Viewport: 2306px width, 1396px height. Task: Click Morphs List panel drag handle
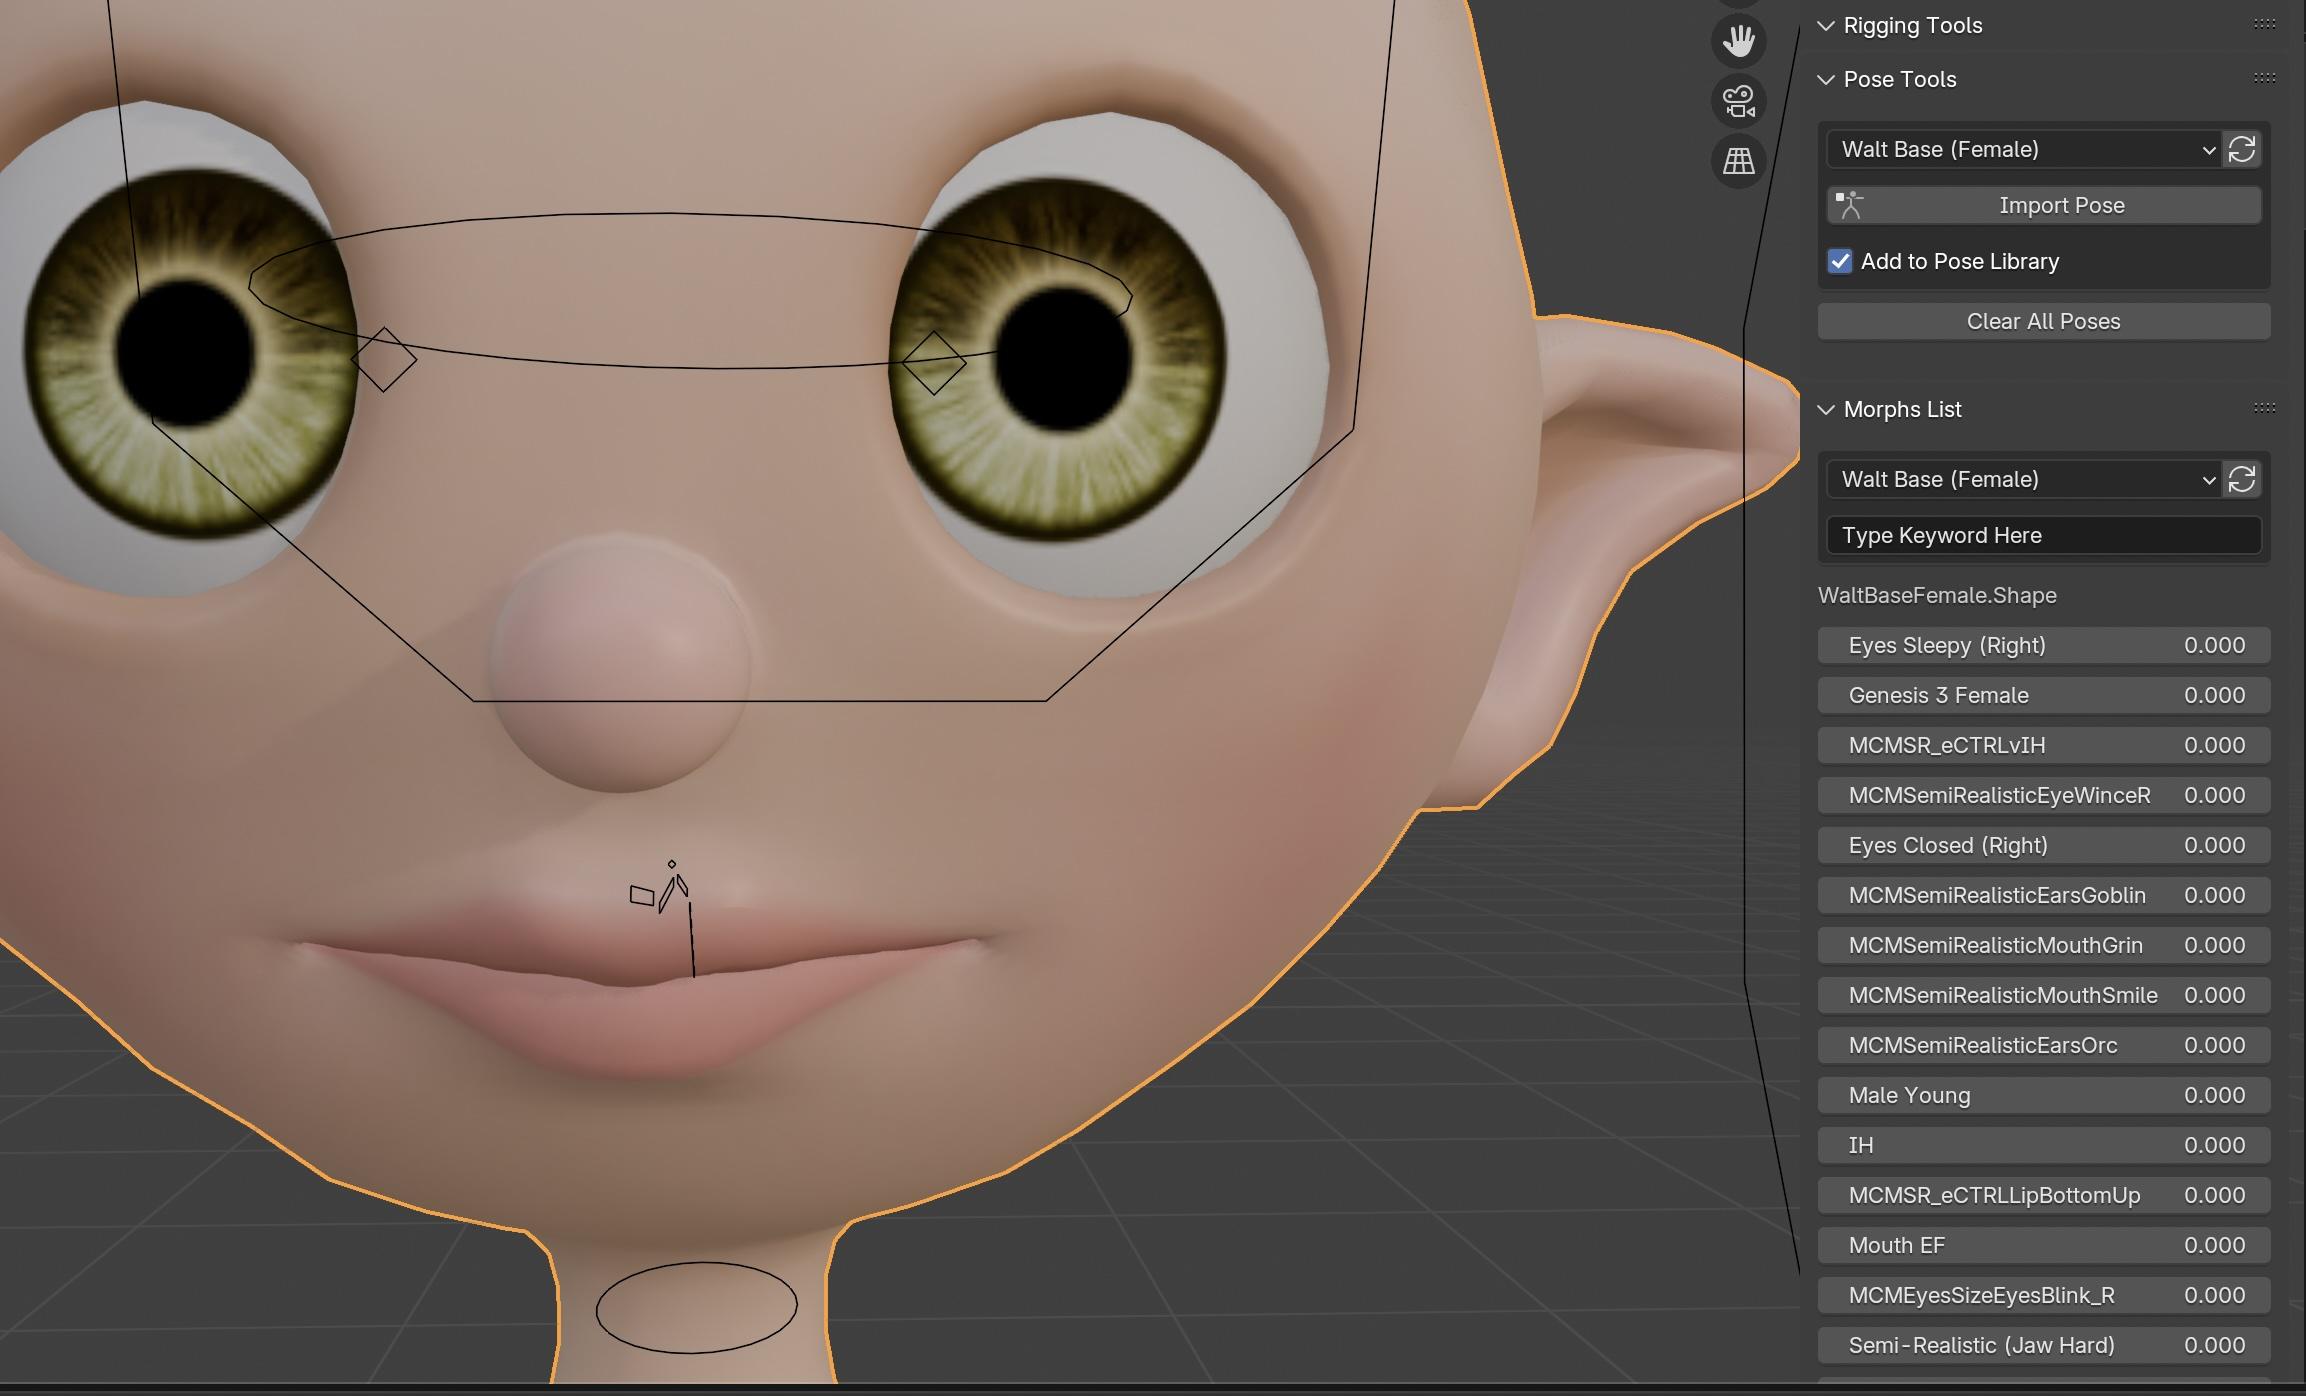tap(2264, 409)
